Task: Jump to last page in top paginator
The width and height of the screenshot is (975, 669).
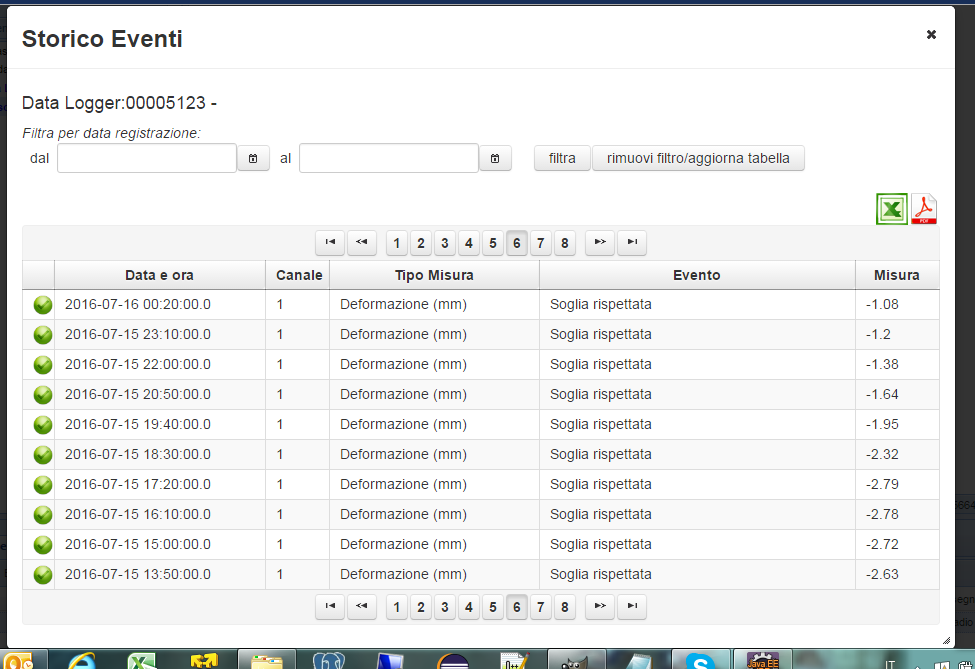Action: [631, 242]
